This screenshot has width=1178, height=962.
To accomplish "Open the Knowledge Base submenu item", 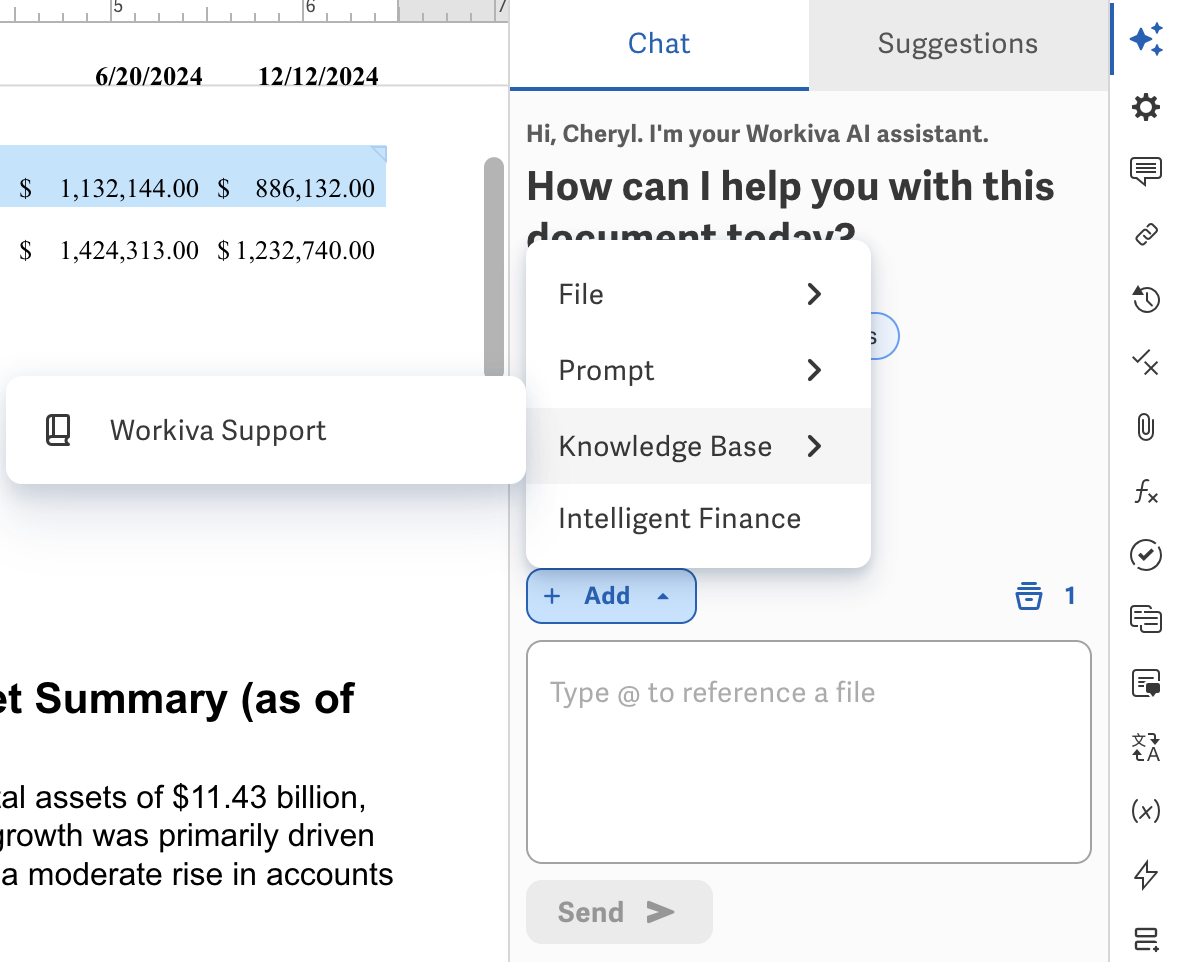I will pos(698,446).
